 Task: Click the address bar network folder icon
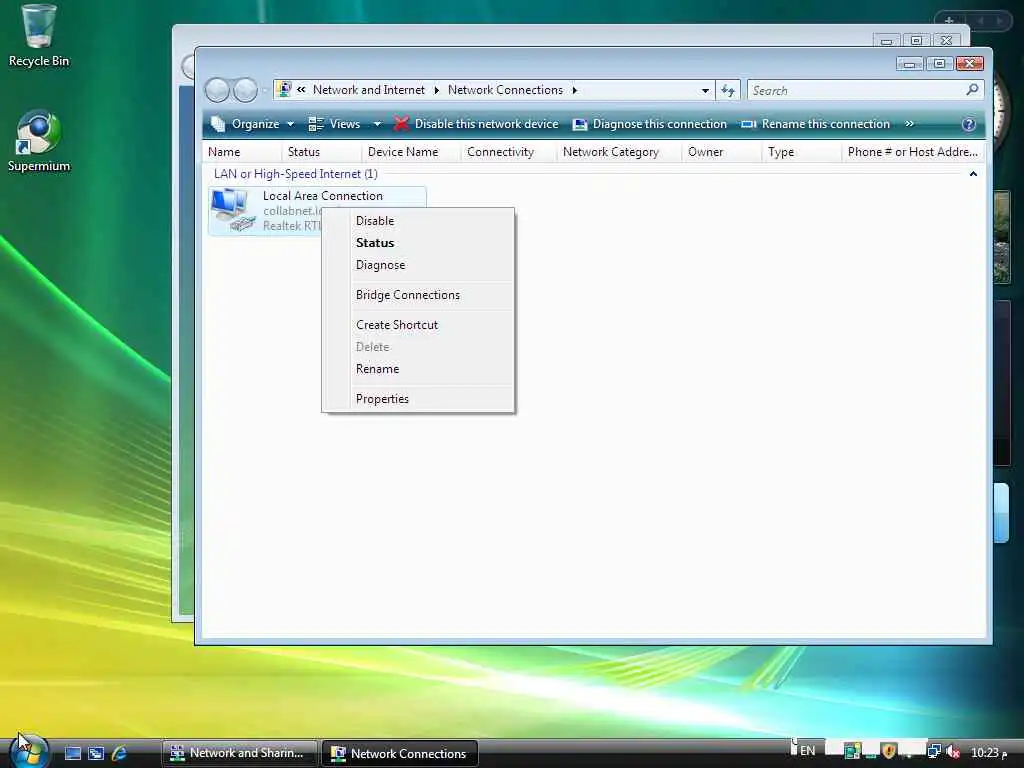[x=283, y=89]
